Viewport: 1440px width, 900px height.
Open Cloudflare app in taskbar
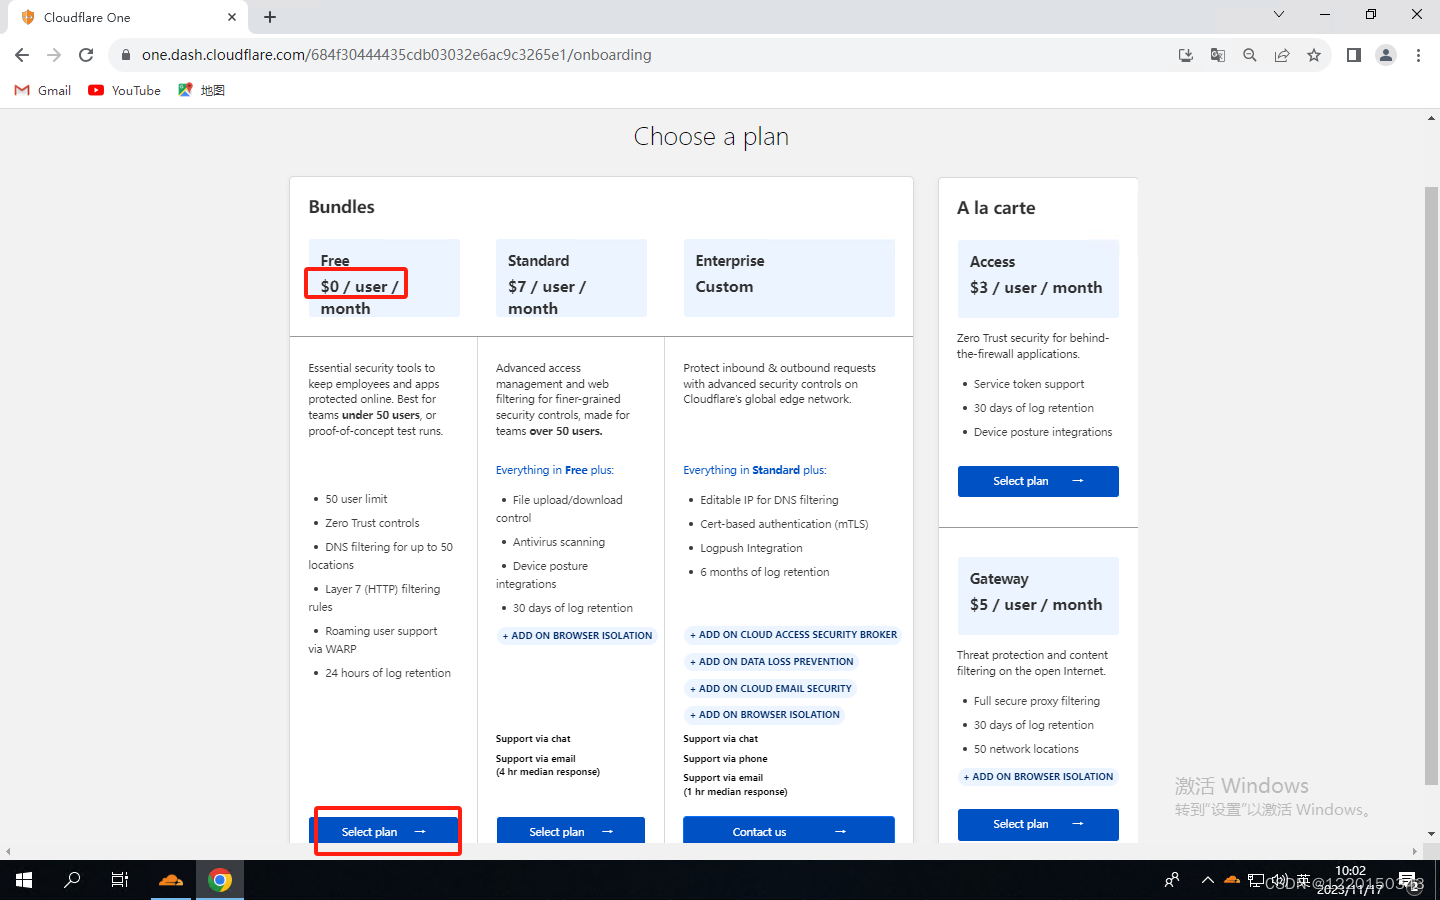pos(171,880)
